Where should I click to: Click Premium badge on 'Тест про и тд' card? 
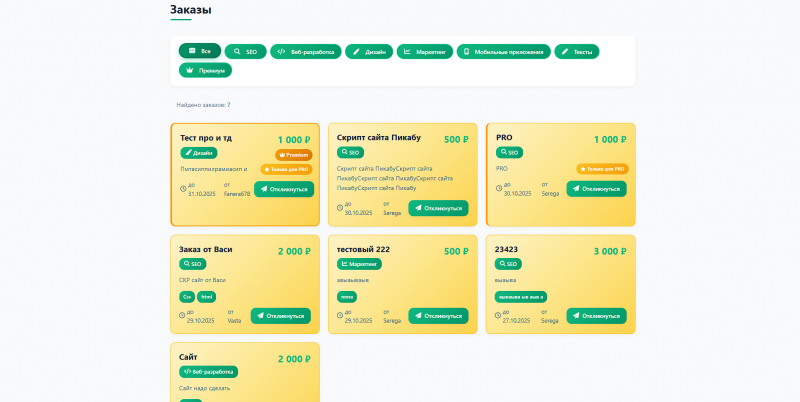[x=294, y=155]
